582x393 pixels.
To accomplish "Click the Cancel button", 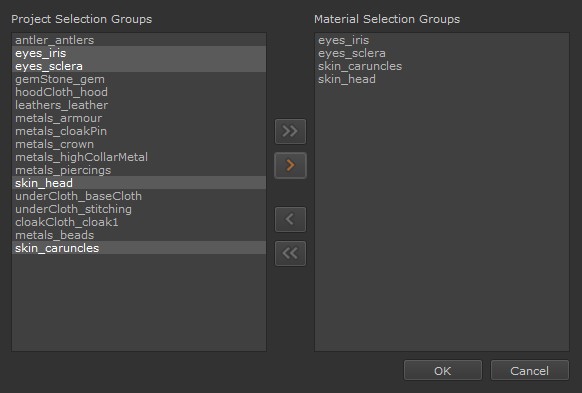I will click(x=530, y=370).
